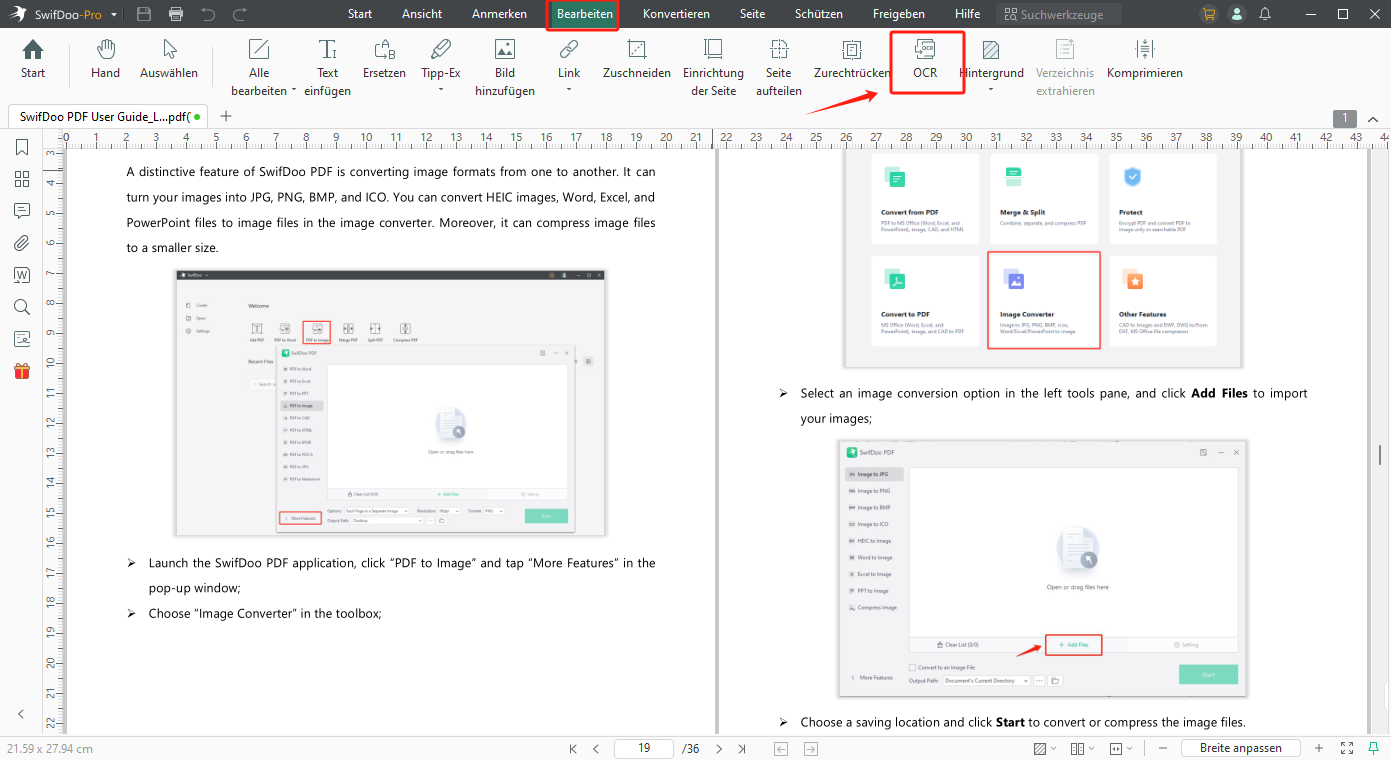
Task: Go to the previous page
Action: pyautogui.click(x=596, y=748)
